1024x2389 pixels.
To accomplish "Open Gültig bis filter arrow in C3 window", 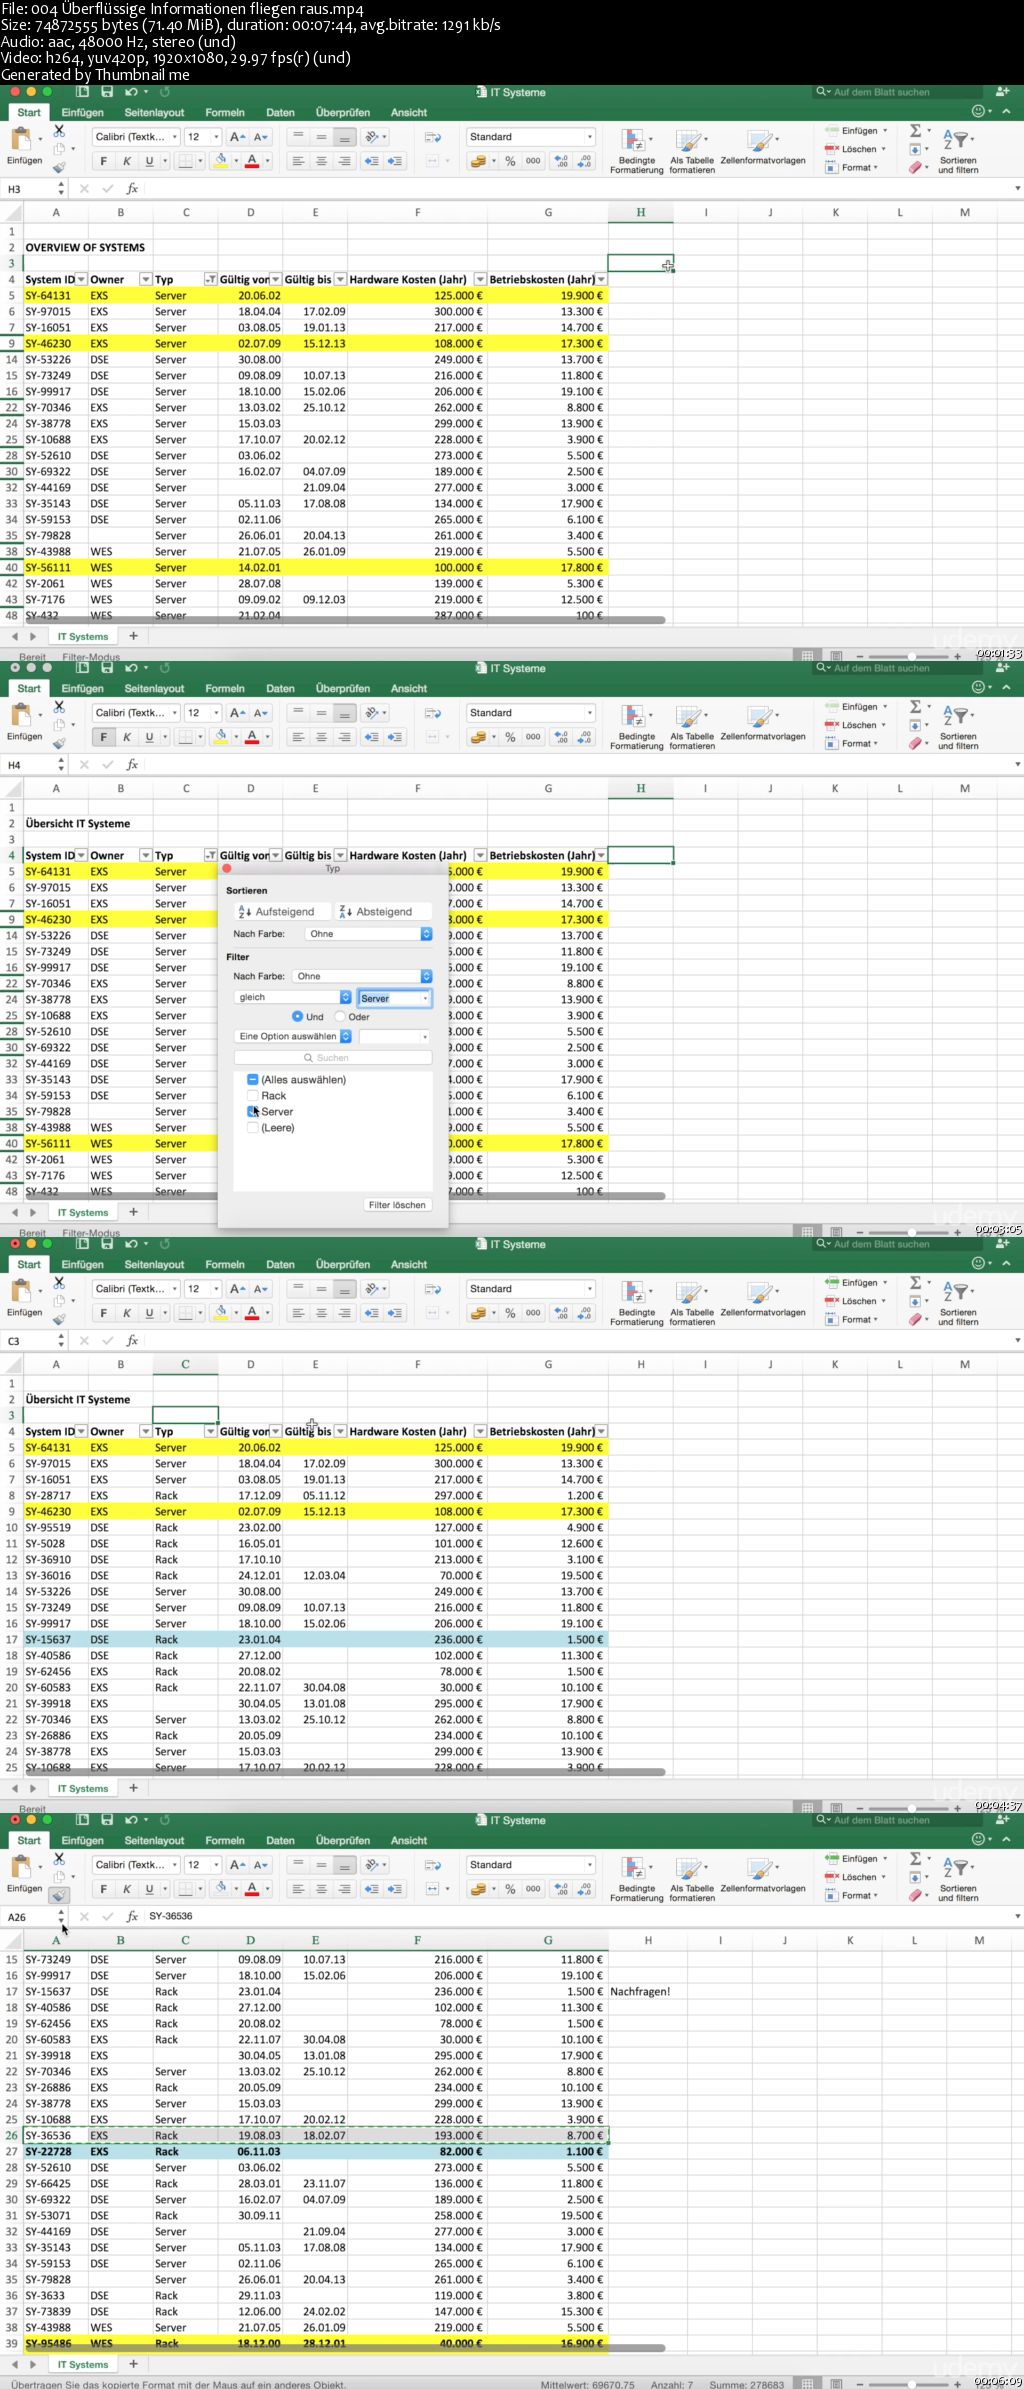I will tap(340, 1432).
